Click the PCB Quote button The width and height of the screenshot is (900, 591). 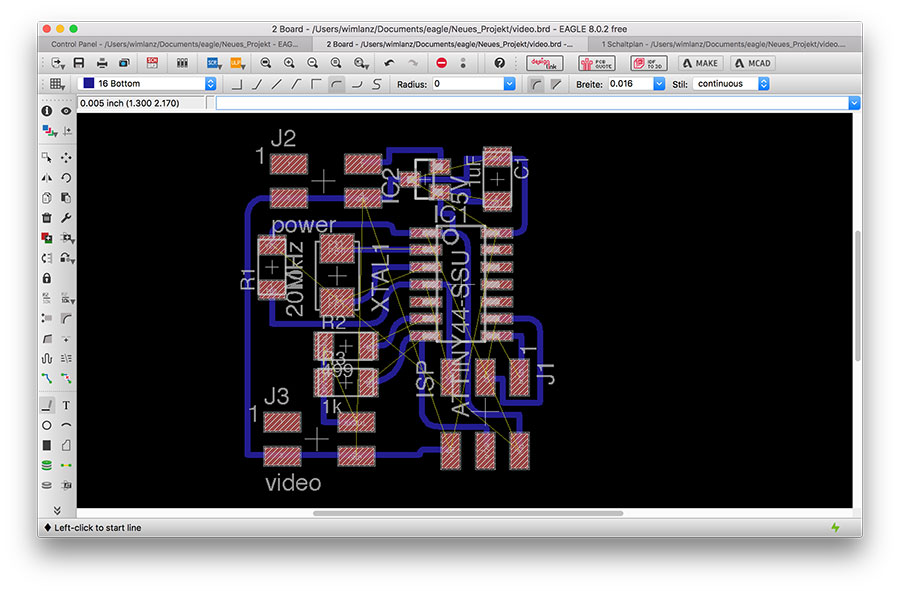click(597, 63)
